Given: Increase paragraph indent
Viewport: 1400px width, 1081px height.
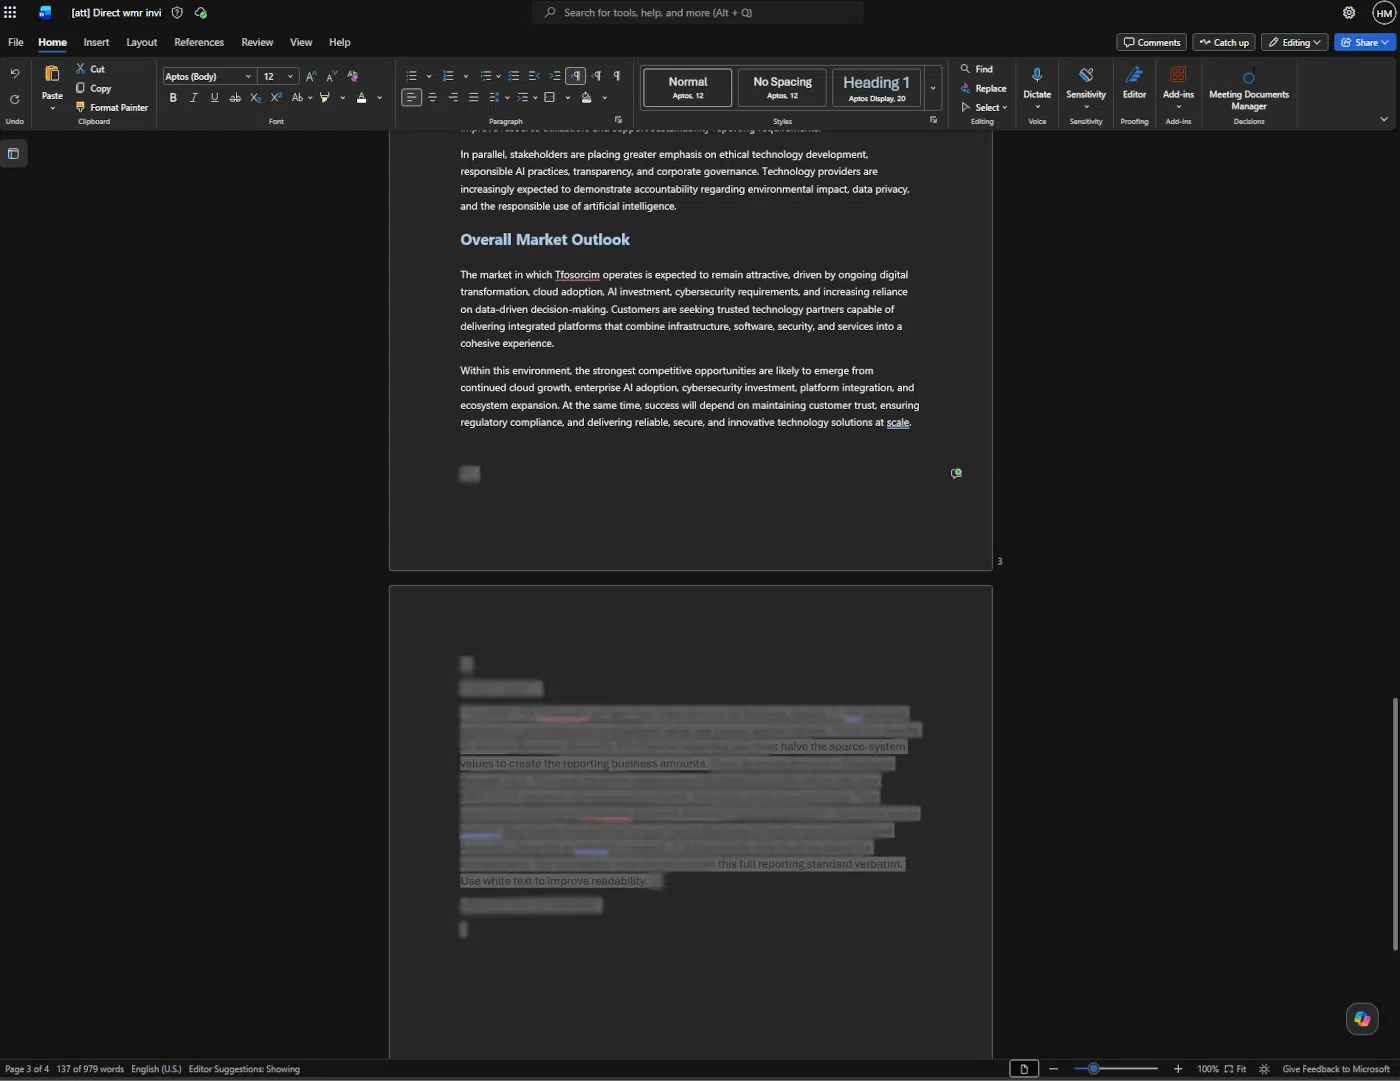Looking at the screenshot, I should point(555,76).
